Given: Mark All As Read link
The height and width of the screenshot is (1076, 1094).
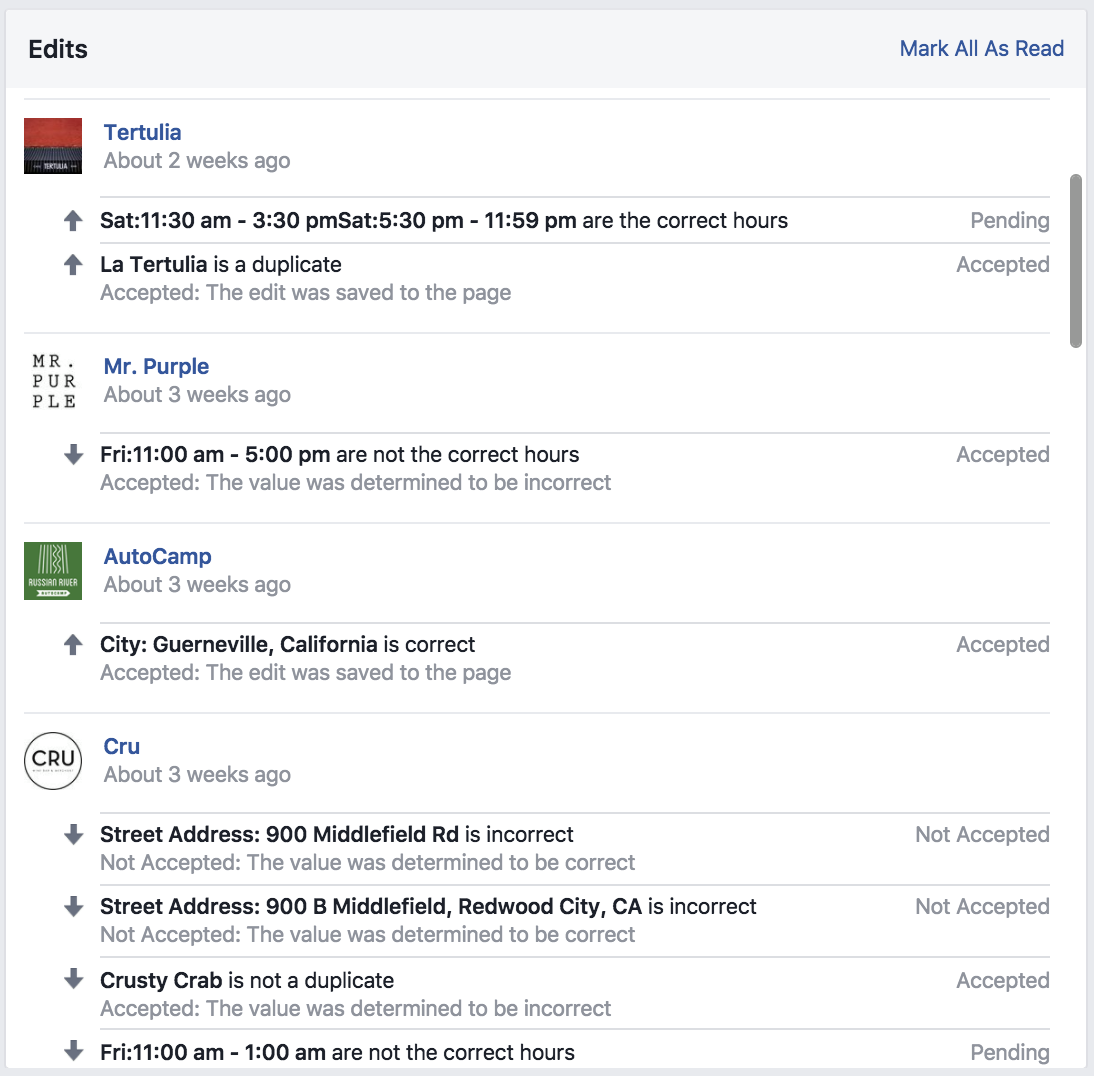Looking at the screenshot, I should (981, 49).
